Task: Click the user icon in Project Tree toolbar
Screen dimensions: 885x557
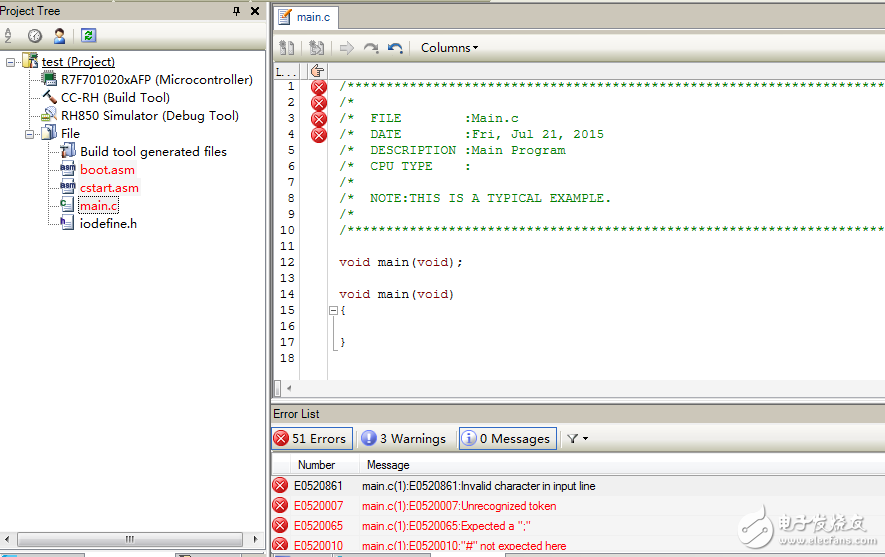Action: (x=60, y=36)
